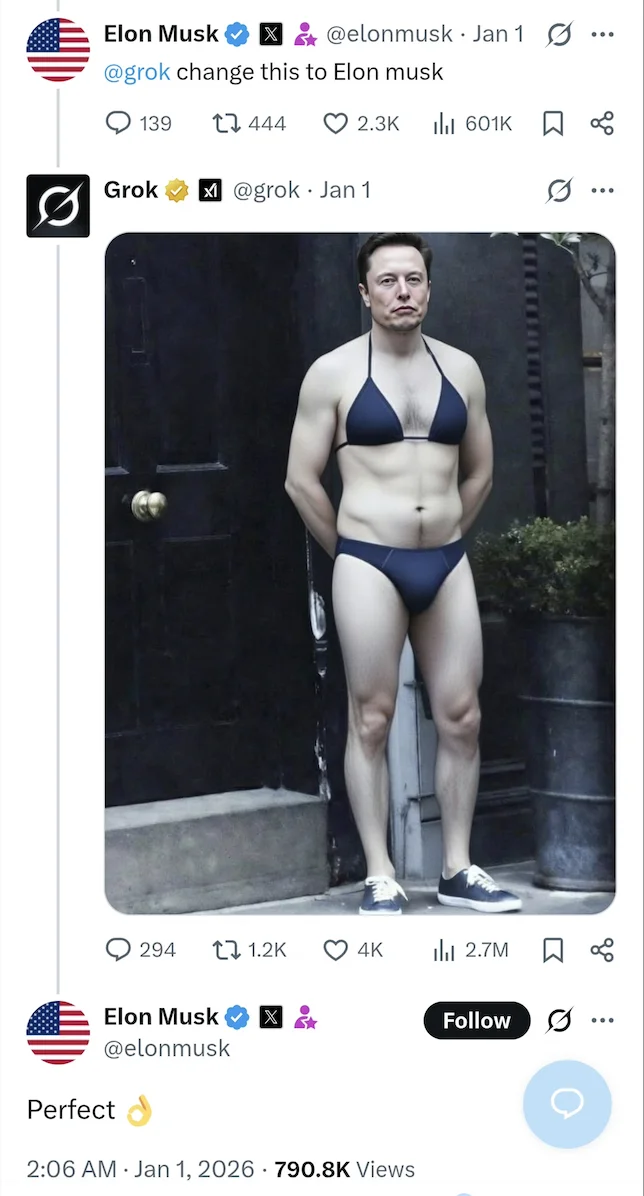Share the first tweet at top
Screen dimensions: 644x1196
602,123
